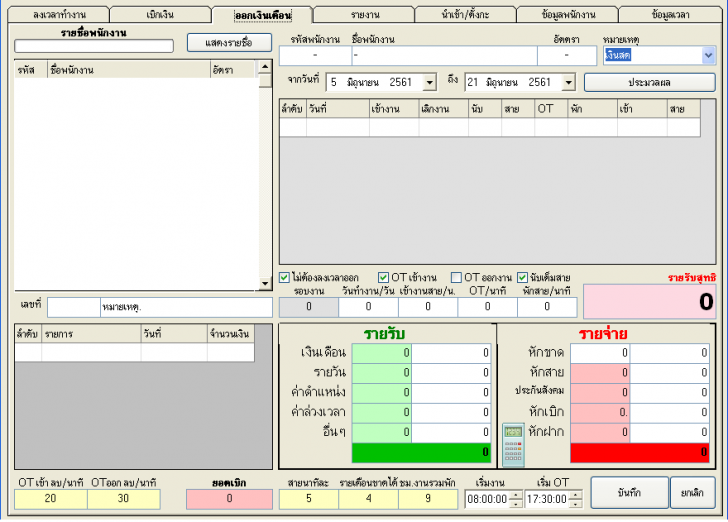Click the รายรับสุทธิ net income box
Viewport: 728px width, 522px height.
click(650, 302)
